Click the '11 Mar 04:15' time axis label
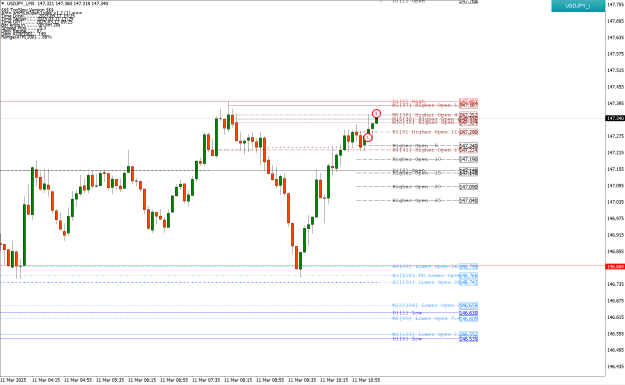This screenshot has height=385, width=625. click(x=46, y=380)
